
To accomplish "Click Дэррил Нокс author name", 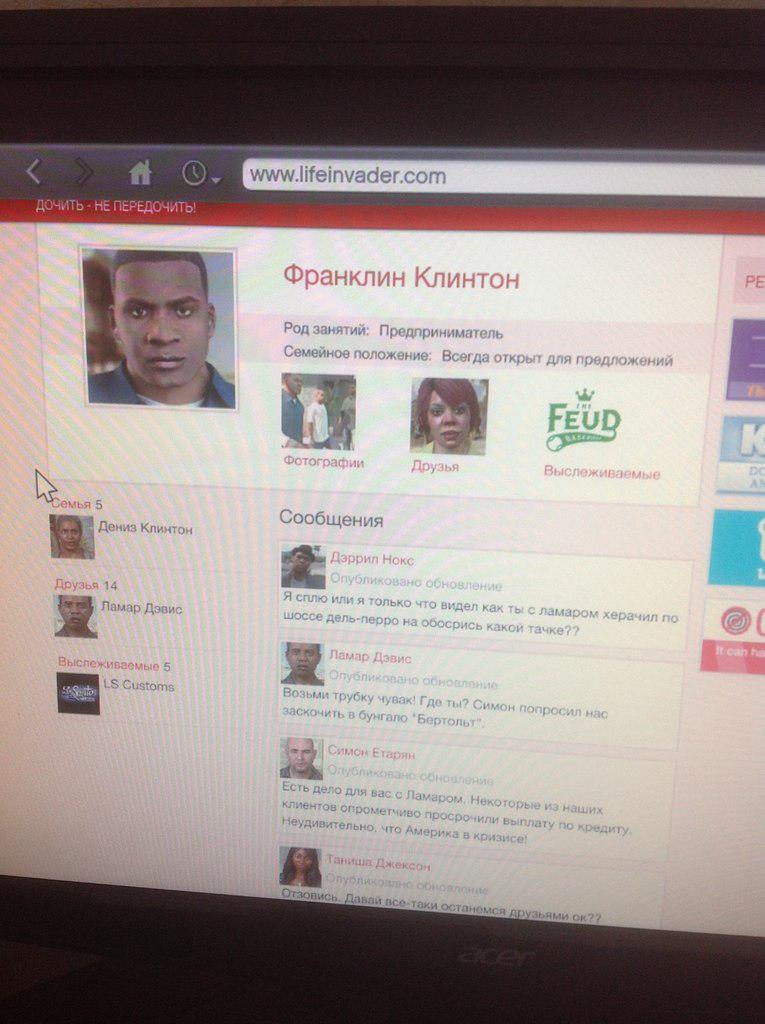I will (372, 559).
